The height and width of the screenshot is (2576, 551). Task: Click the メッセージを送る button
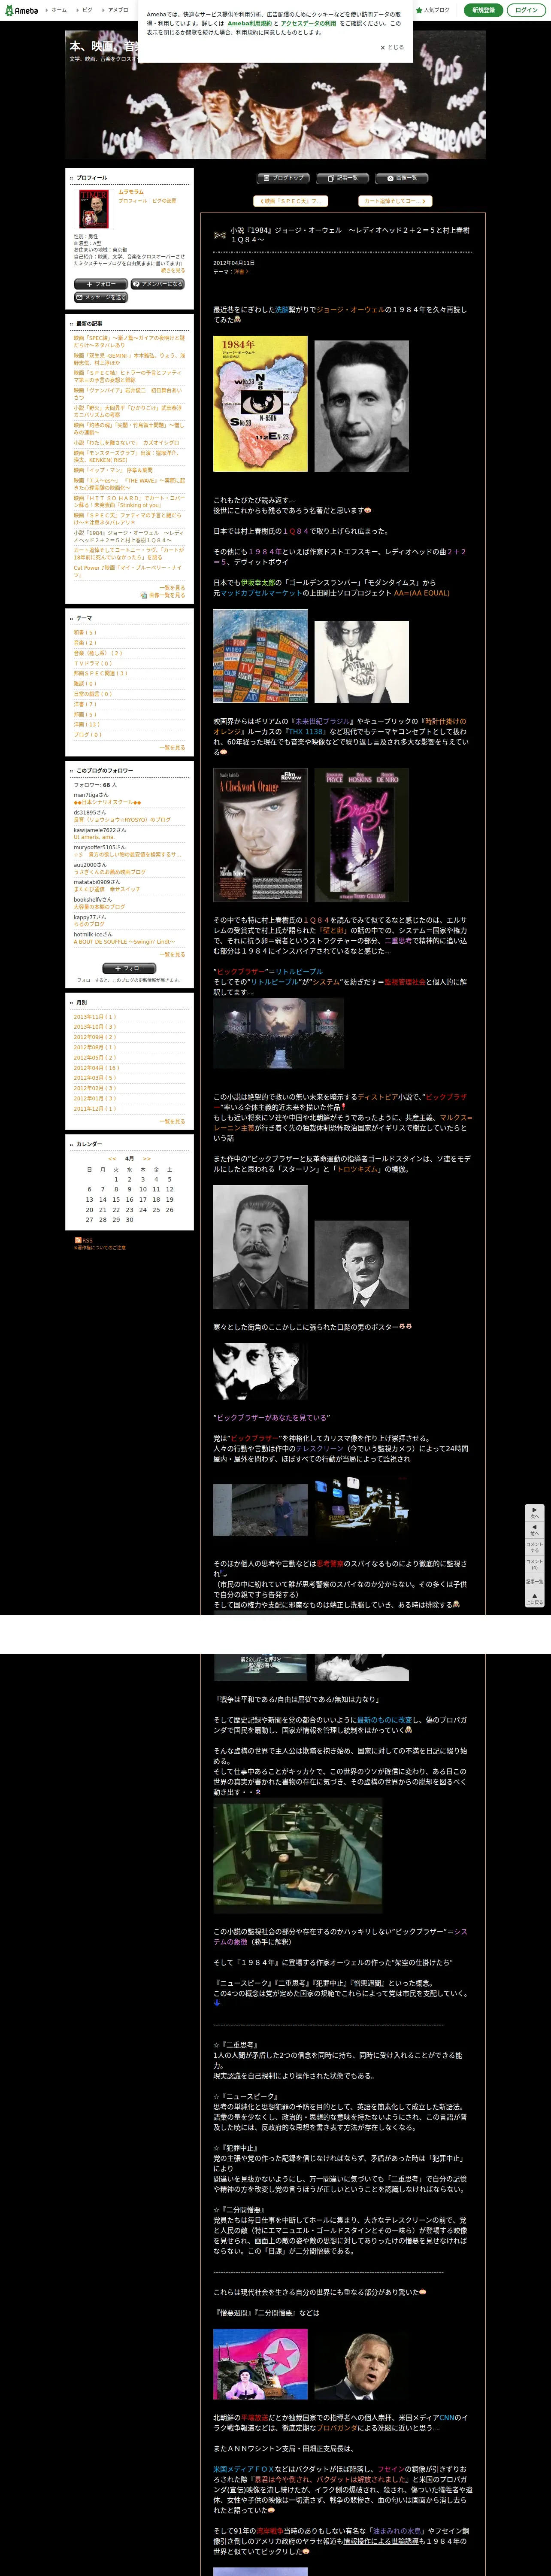click(101, 297)
